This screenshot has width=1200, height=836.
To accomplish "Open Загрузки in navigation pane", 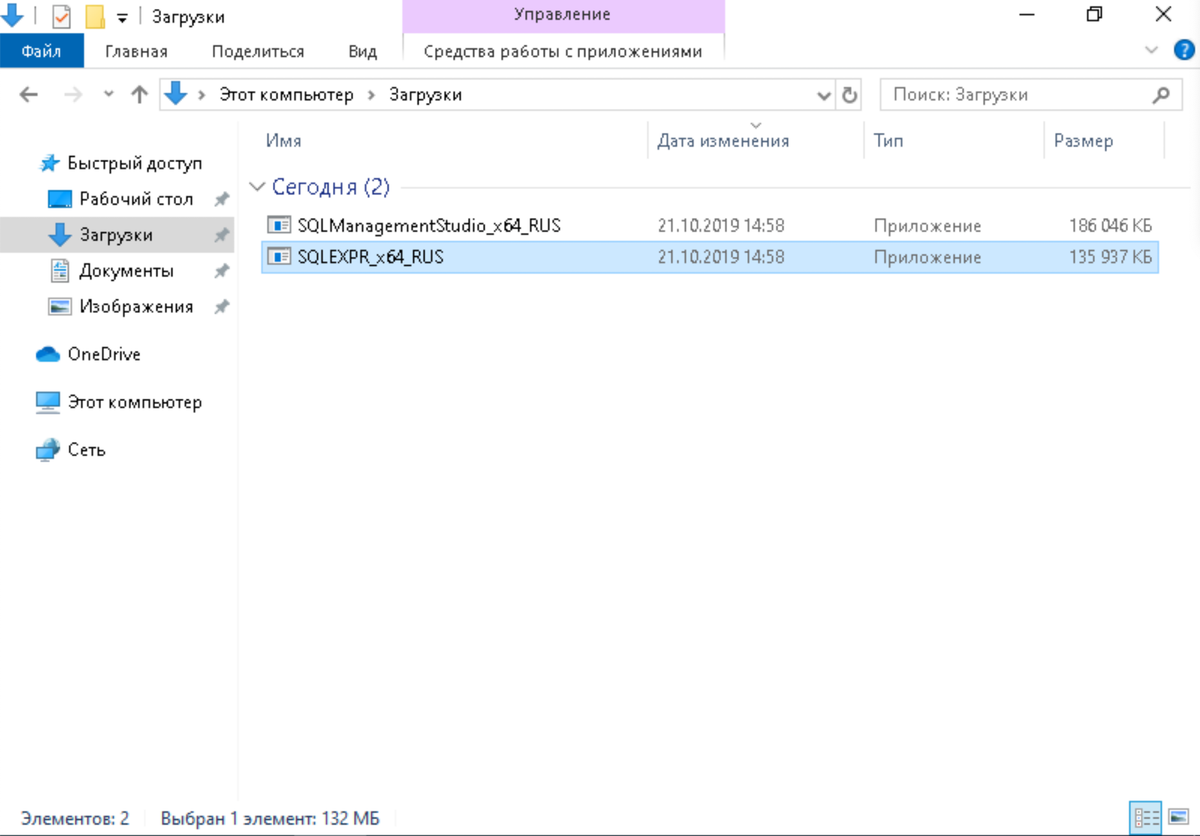I will pyautogui.click(x=116, y=235).
